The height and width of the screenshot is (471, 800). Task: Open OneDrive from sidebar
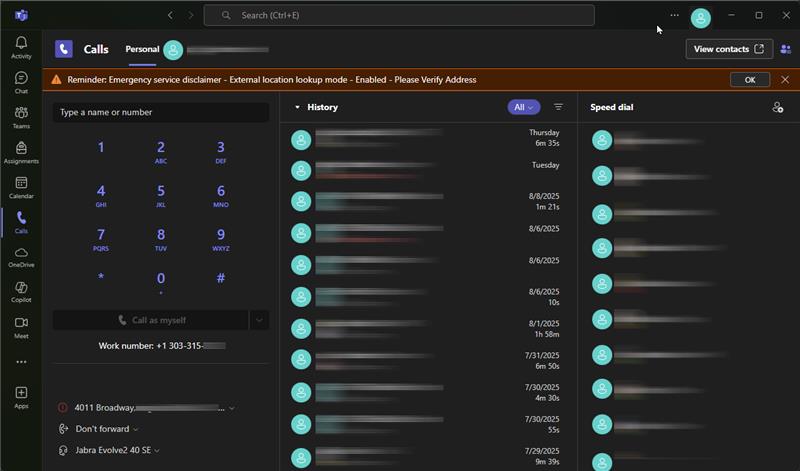pos(21,257)
